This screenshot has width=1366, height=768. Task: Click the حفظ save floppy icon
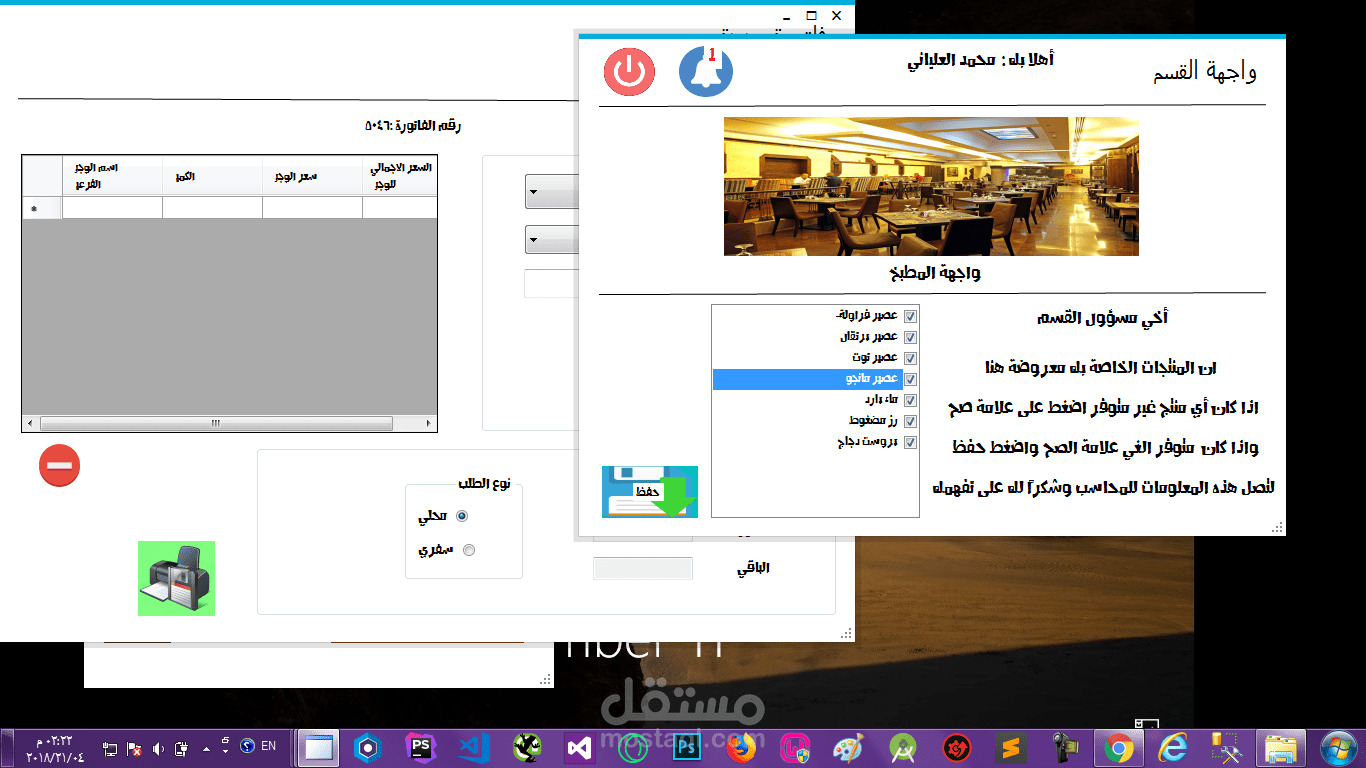click(x=650, y=492)
